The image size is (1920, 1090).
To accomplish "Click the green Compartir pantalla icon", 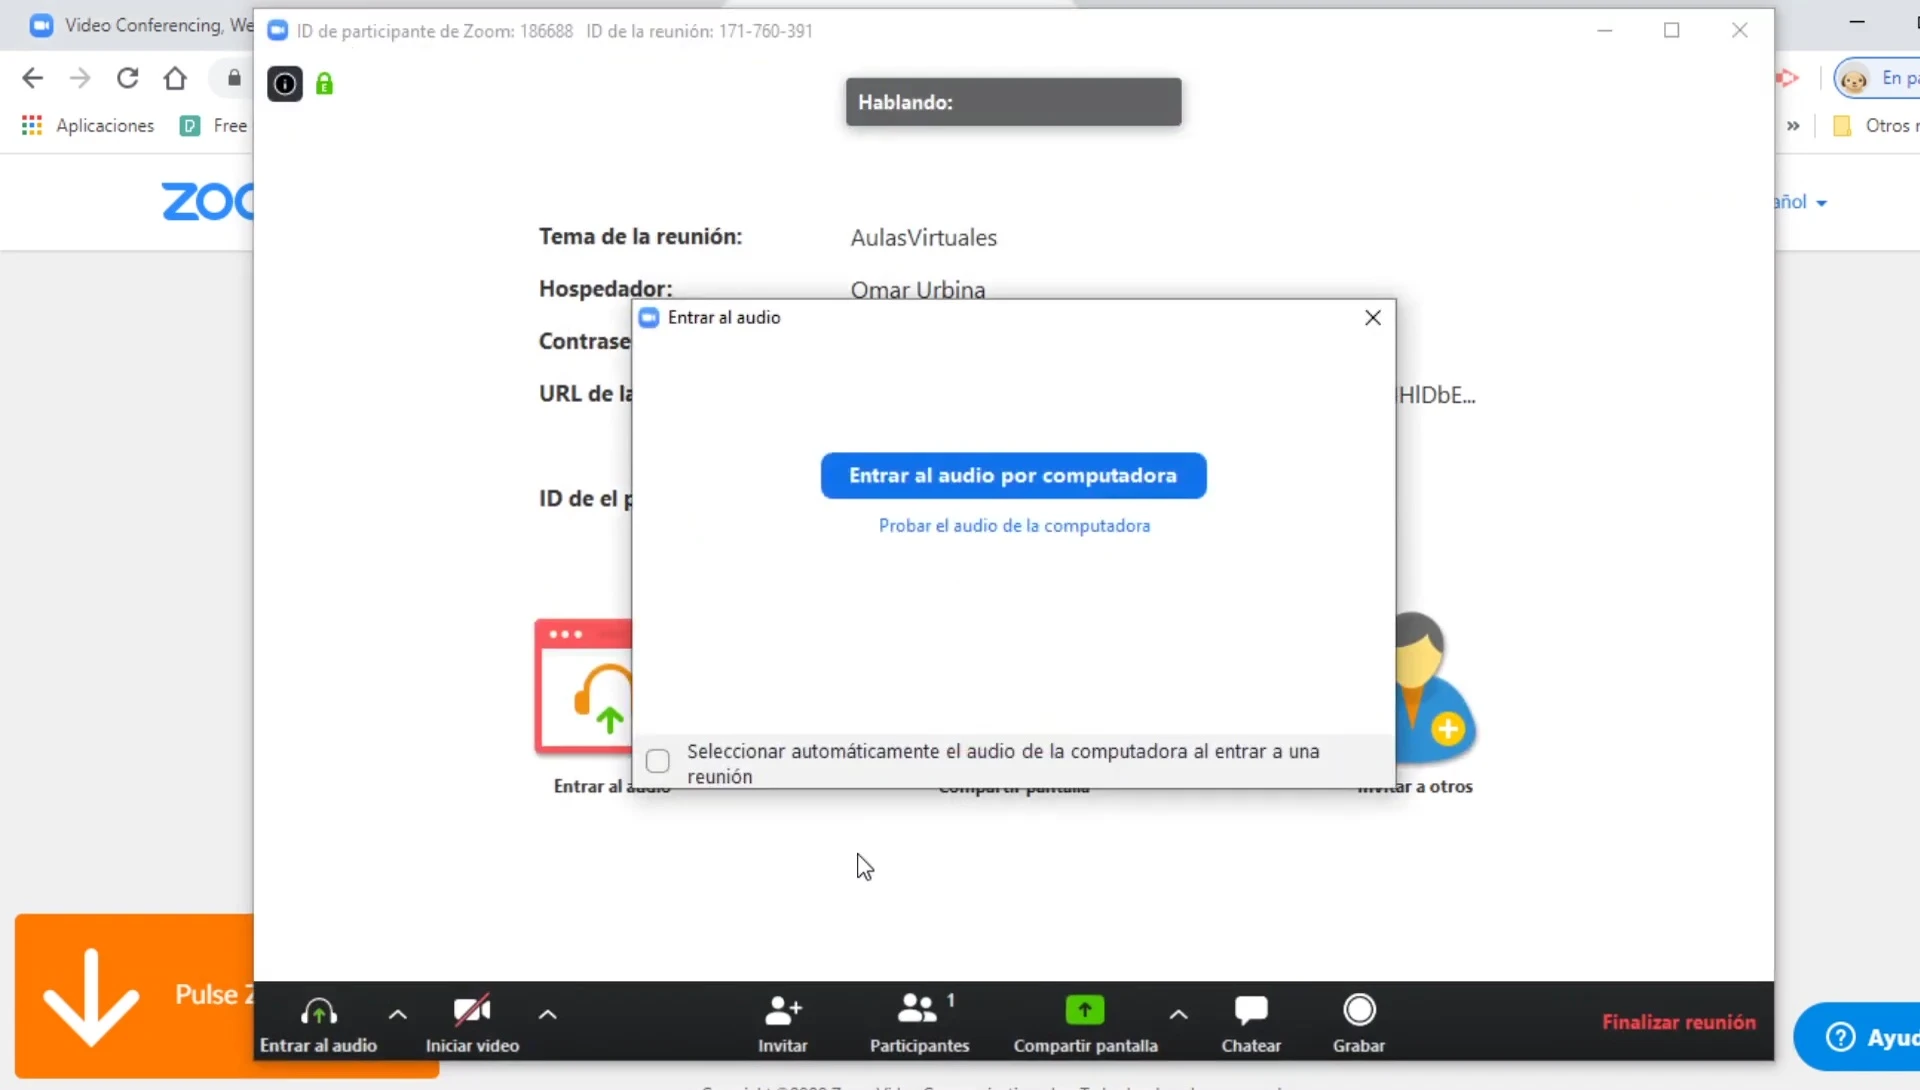I will (x=1085, y=1010).
